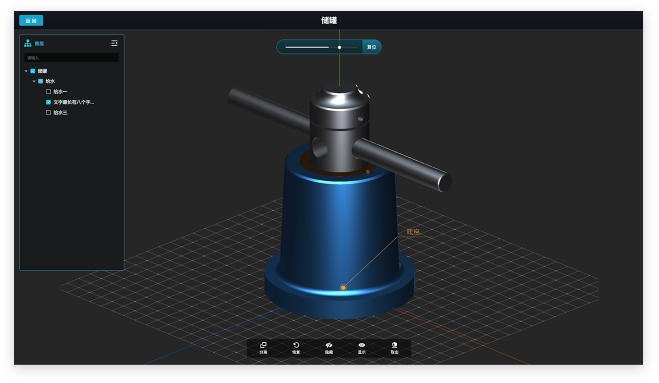Click the orange annotation label text
Screen dimensions: 659x383
pyautogui.click(x=413, y=232)
